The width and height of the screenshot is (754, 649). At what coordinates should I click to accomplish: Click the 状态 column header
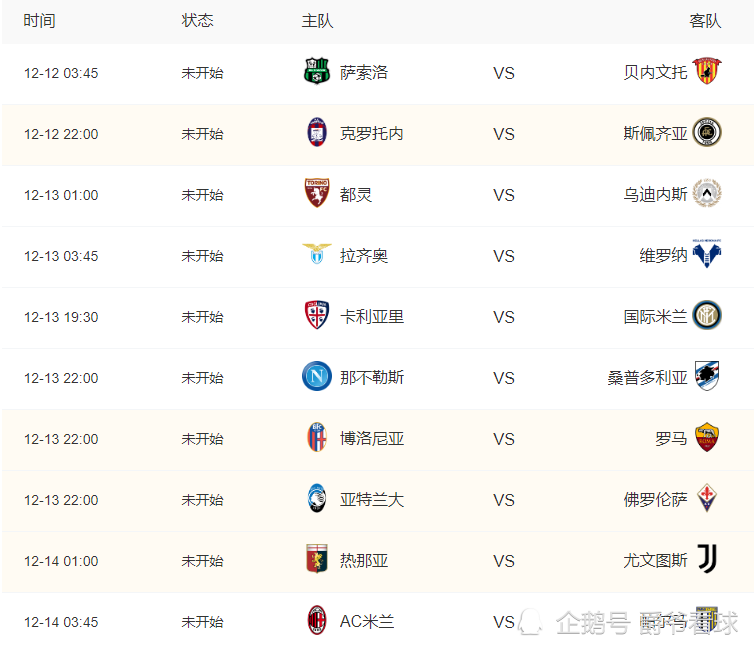(x=197, y=21)
